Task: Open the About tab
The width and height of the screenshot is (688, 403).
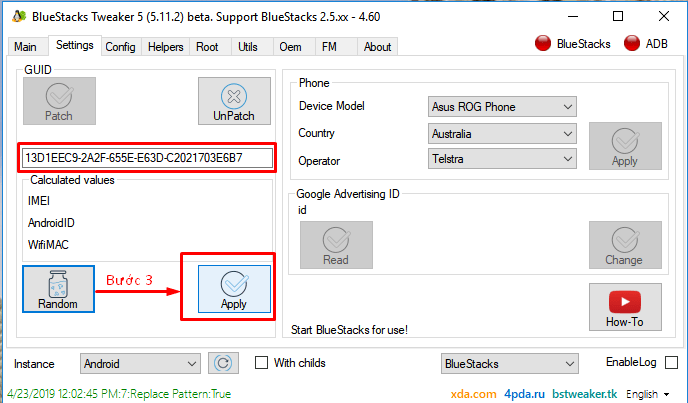Action: 377,47
